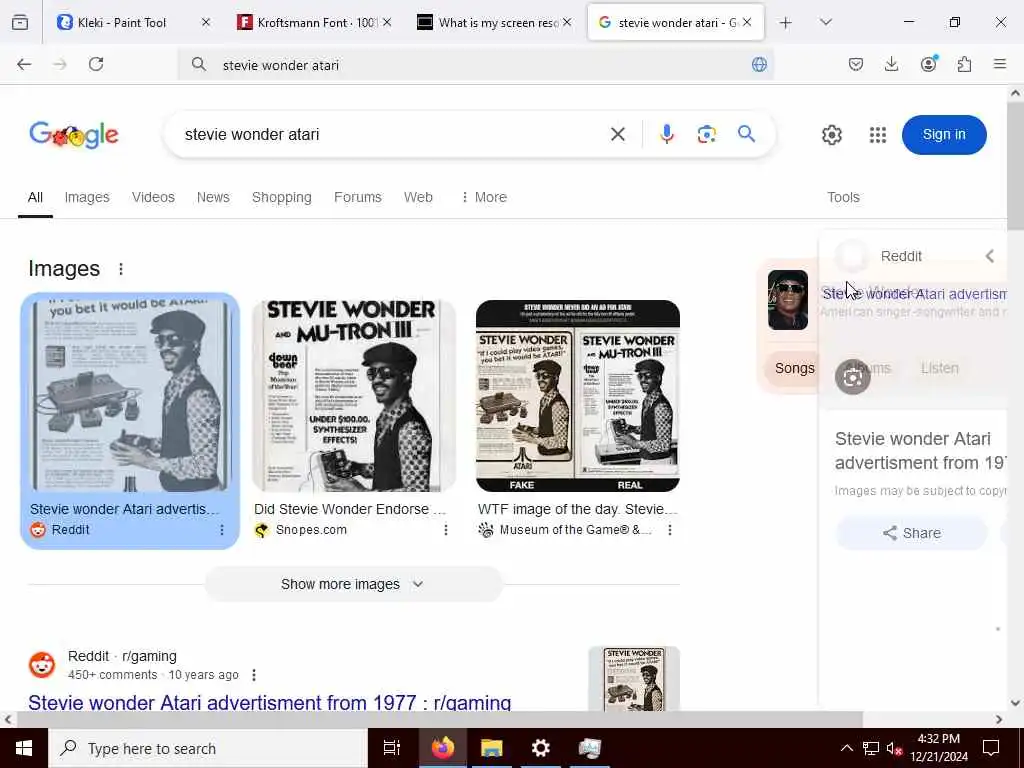Start voice search with microphone icon
The image size is (1024, 768).
coord(667,135)
